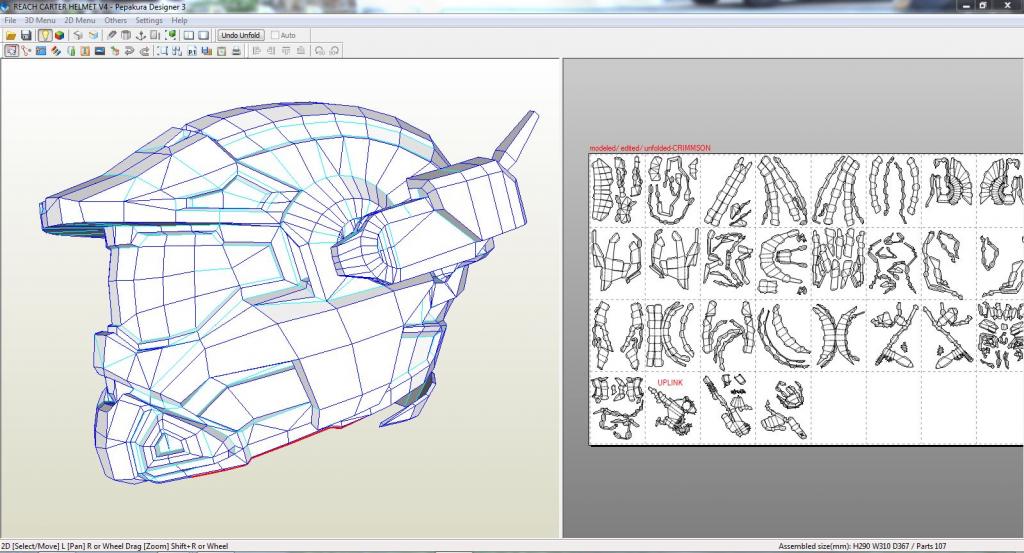Open the Help menu
Image resolution: width=1024 pixels, height=553 pixels.
point(180,20)
